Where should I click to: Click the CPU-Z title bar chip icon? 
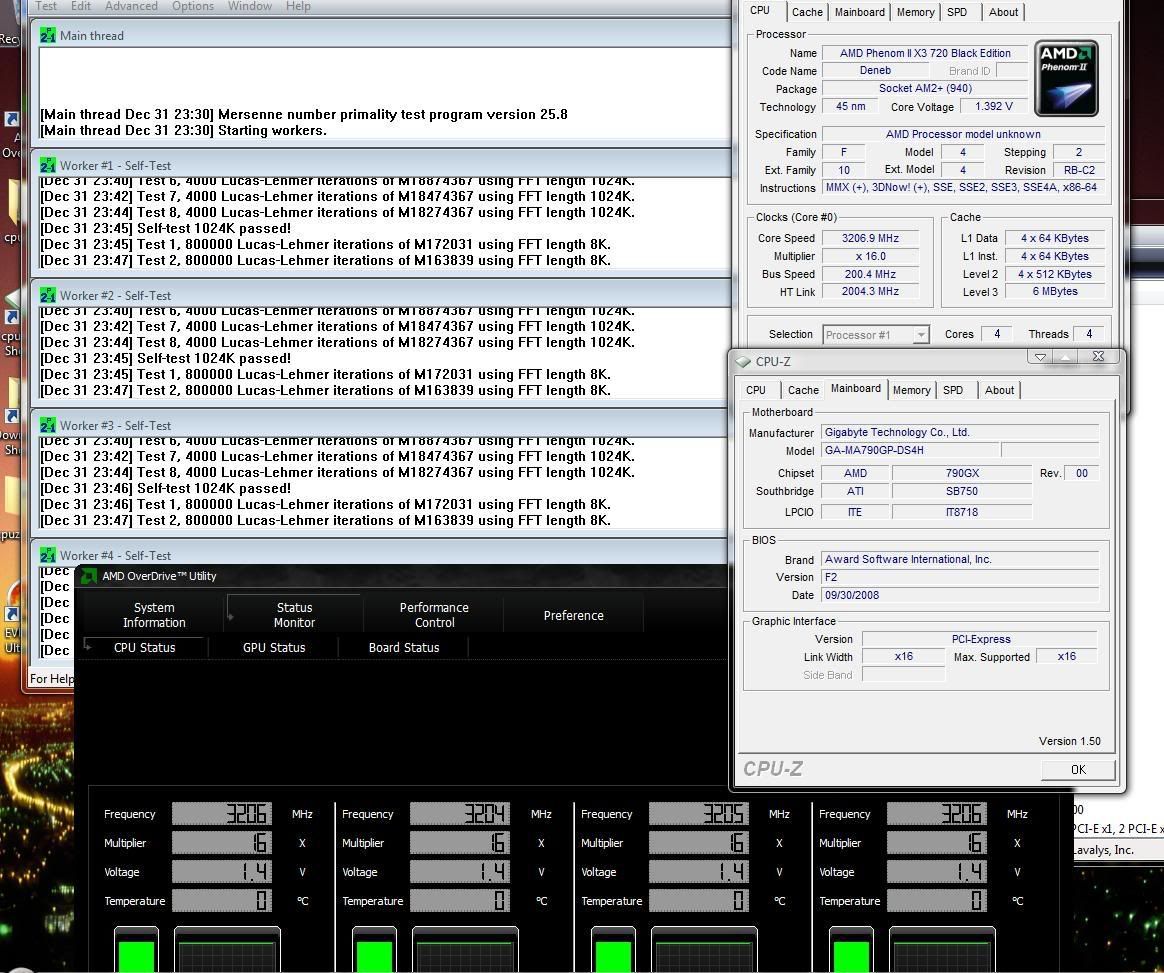(743, 362)
